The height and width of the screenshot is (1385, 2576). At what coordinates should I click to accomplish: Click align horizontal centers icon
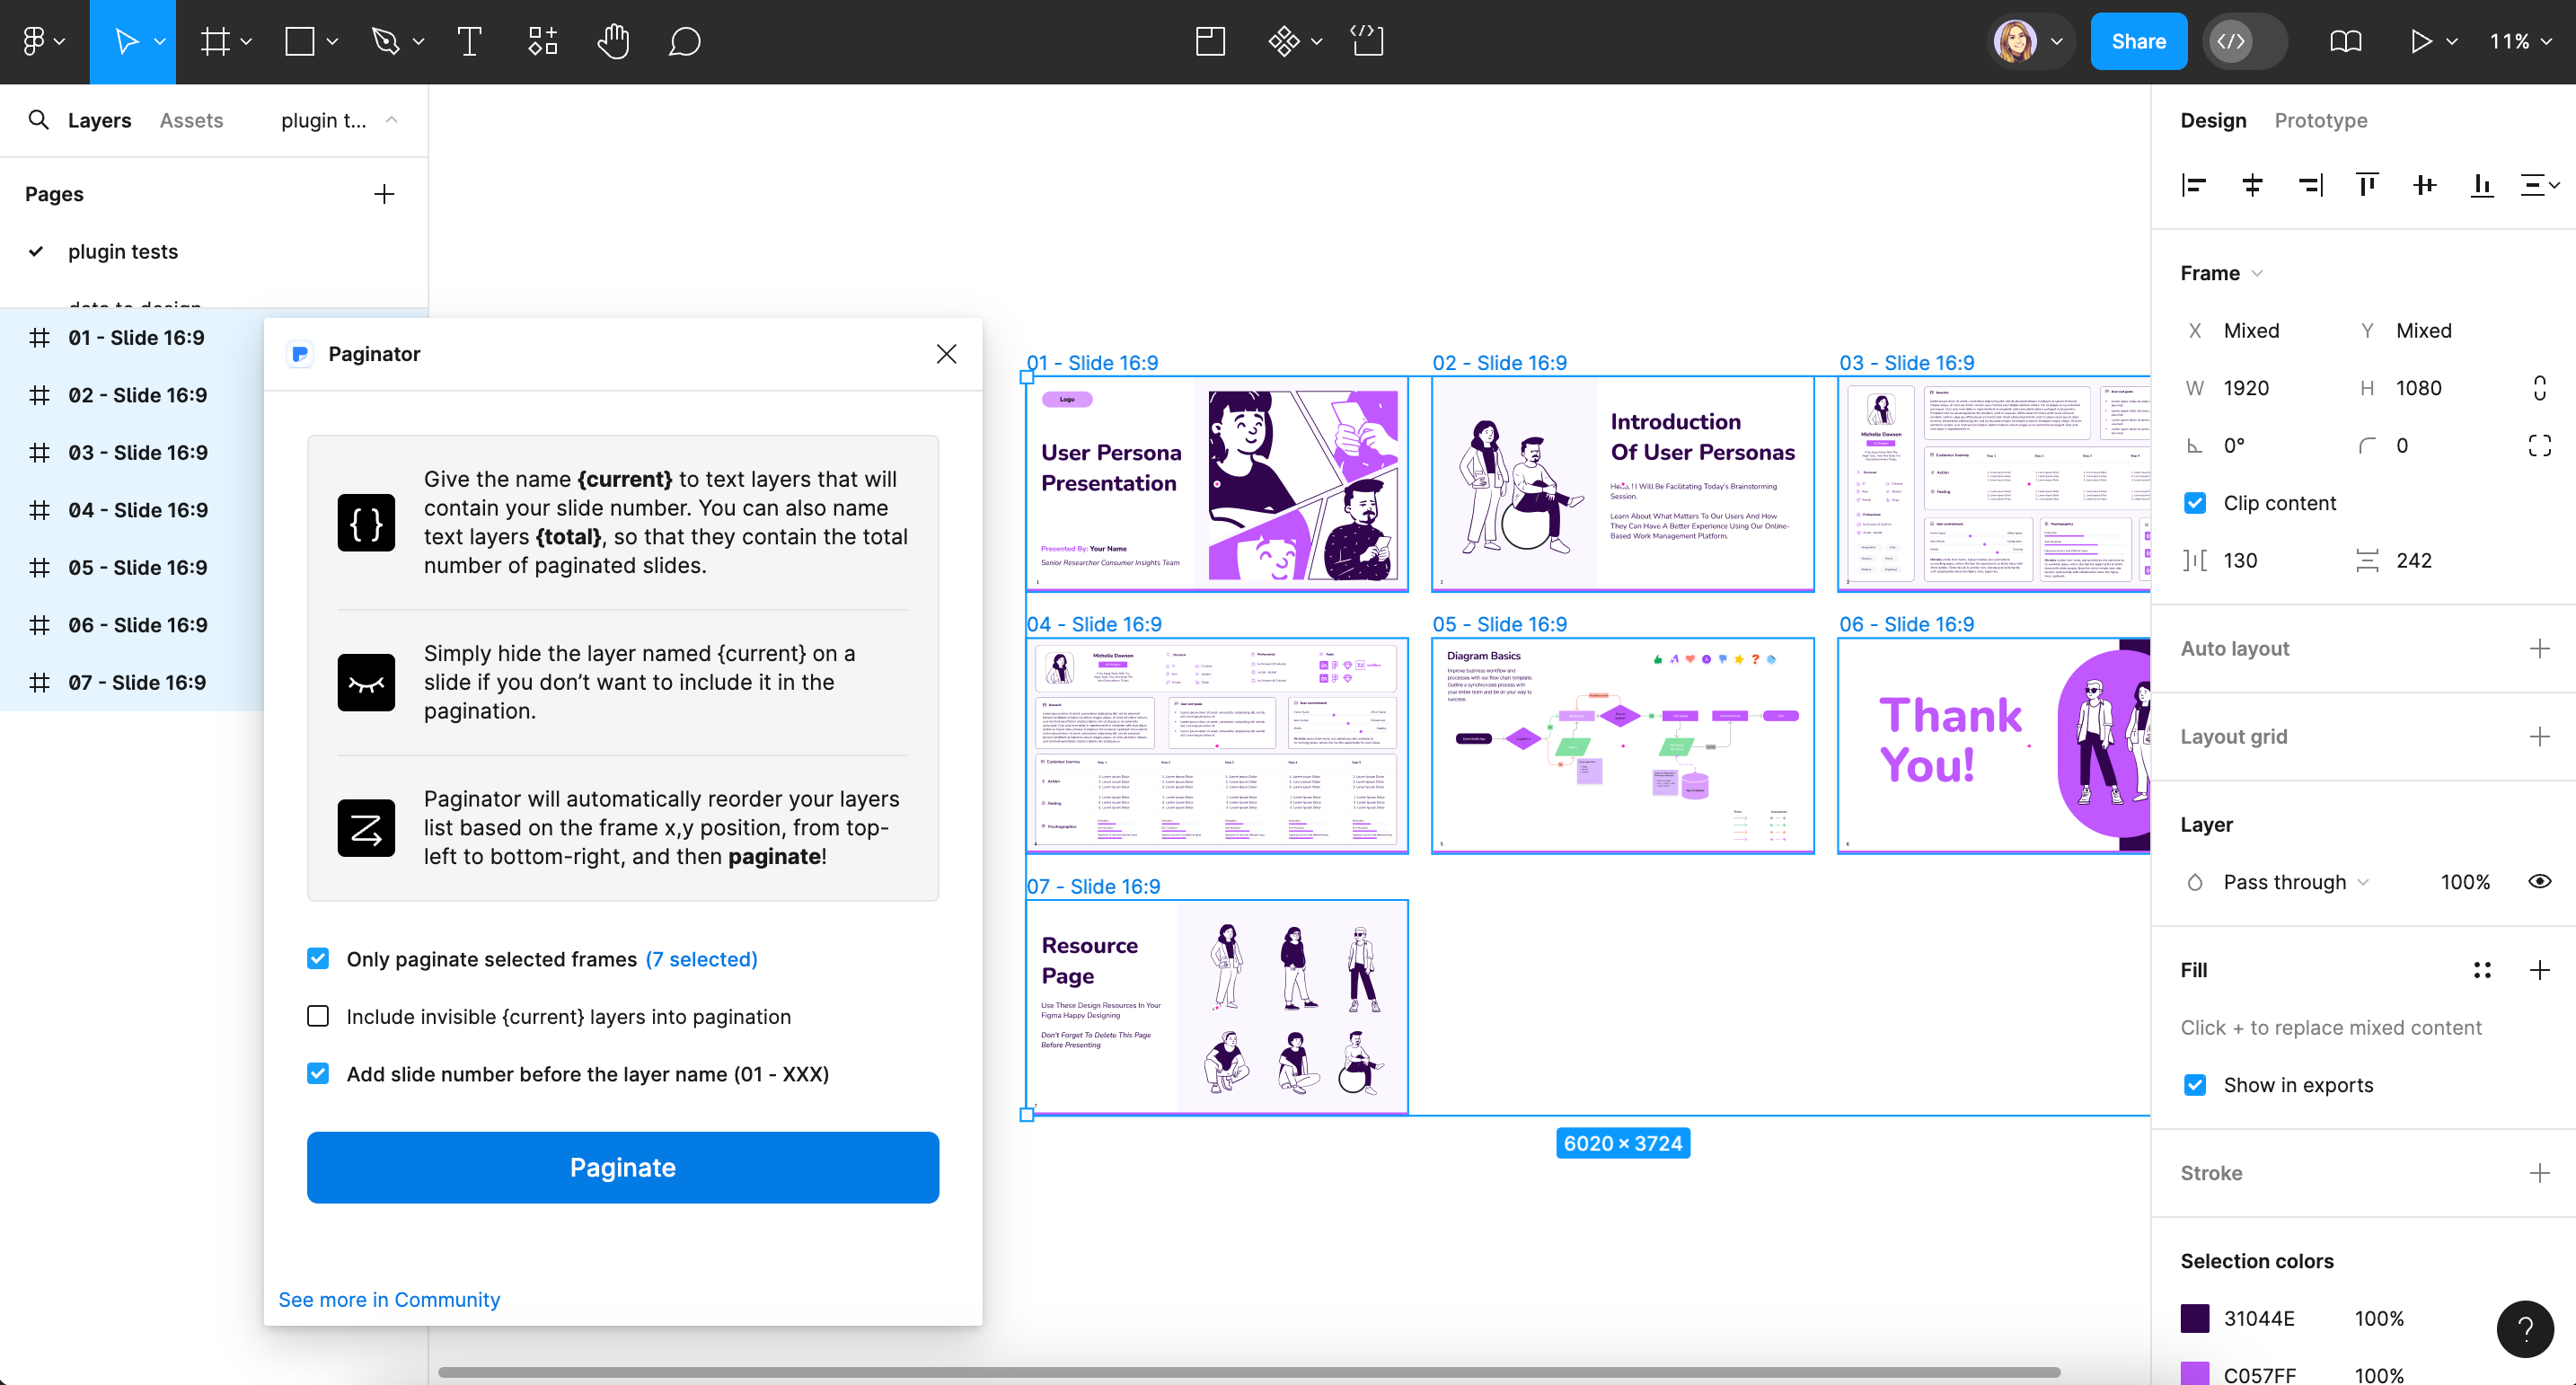point(2252,185)
